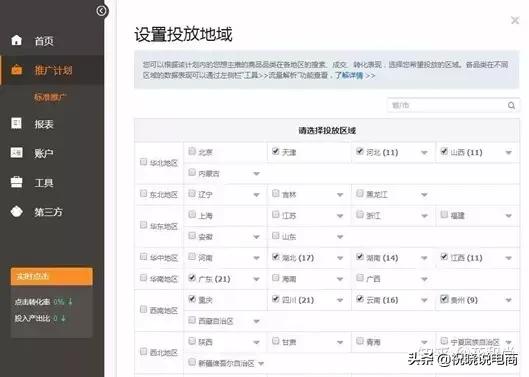529x377 pixels.
Task: Open the 首页 menu item
Action: pos(44,41)
